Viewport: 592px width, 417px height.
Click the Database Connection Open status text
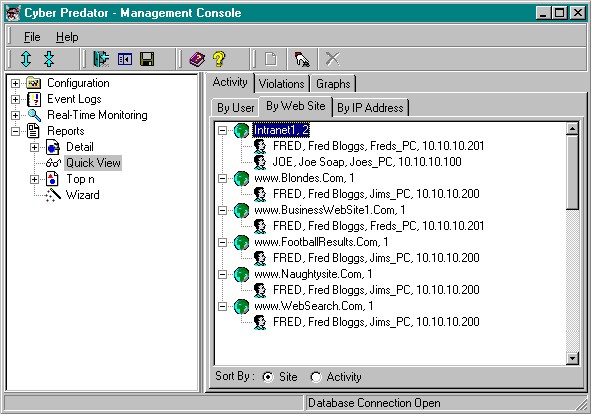374,403
